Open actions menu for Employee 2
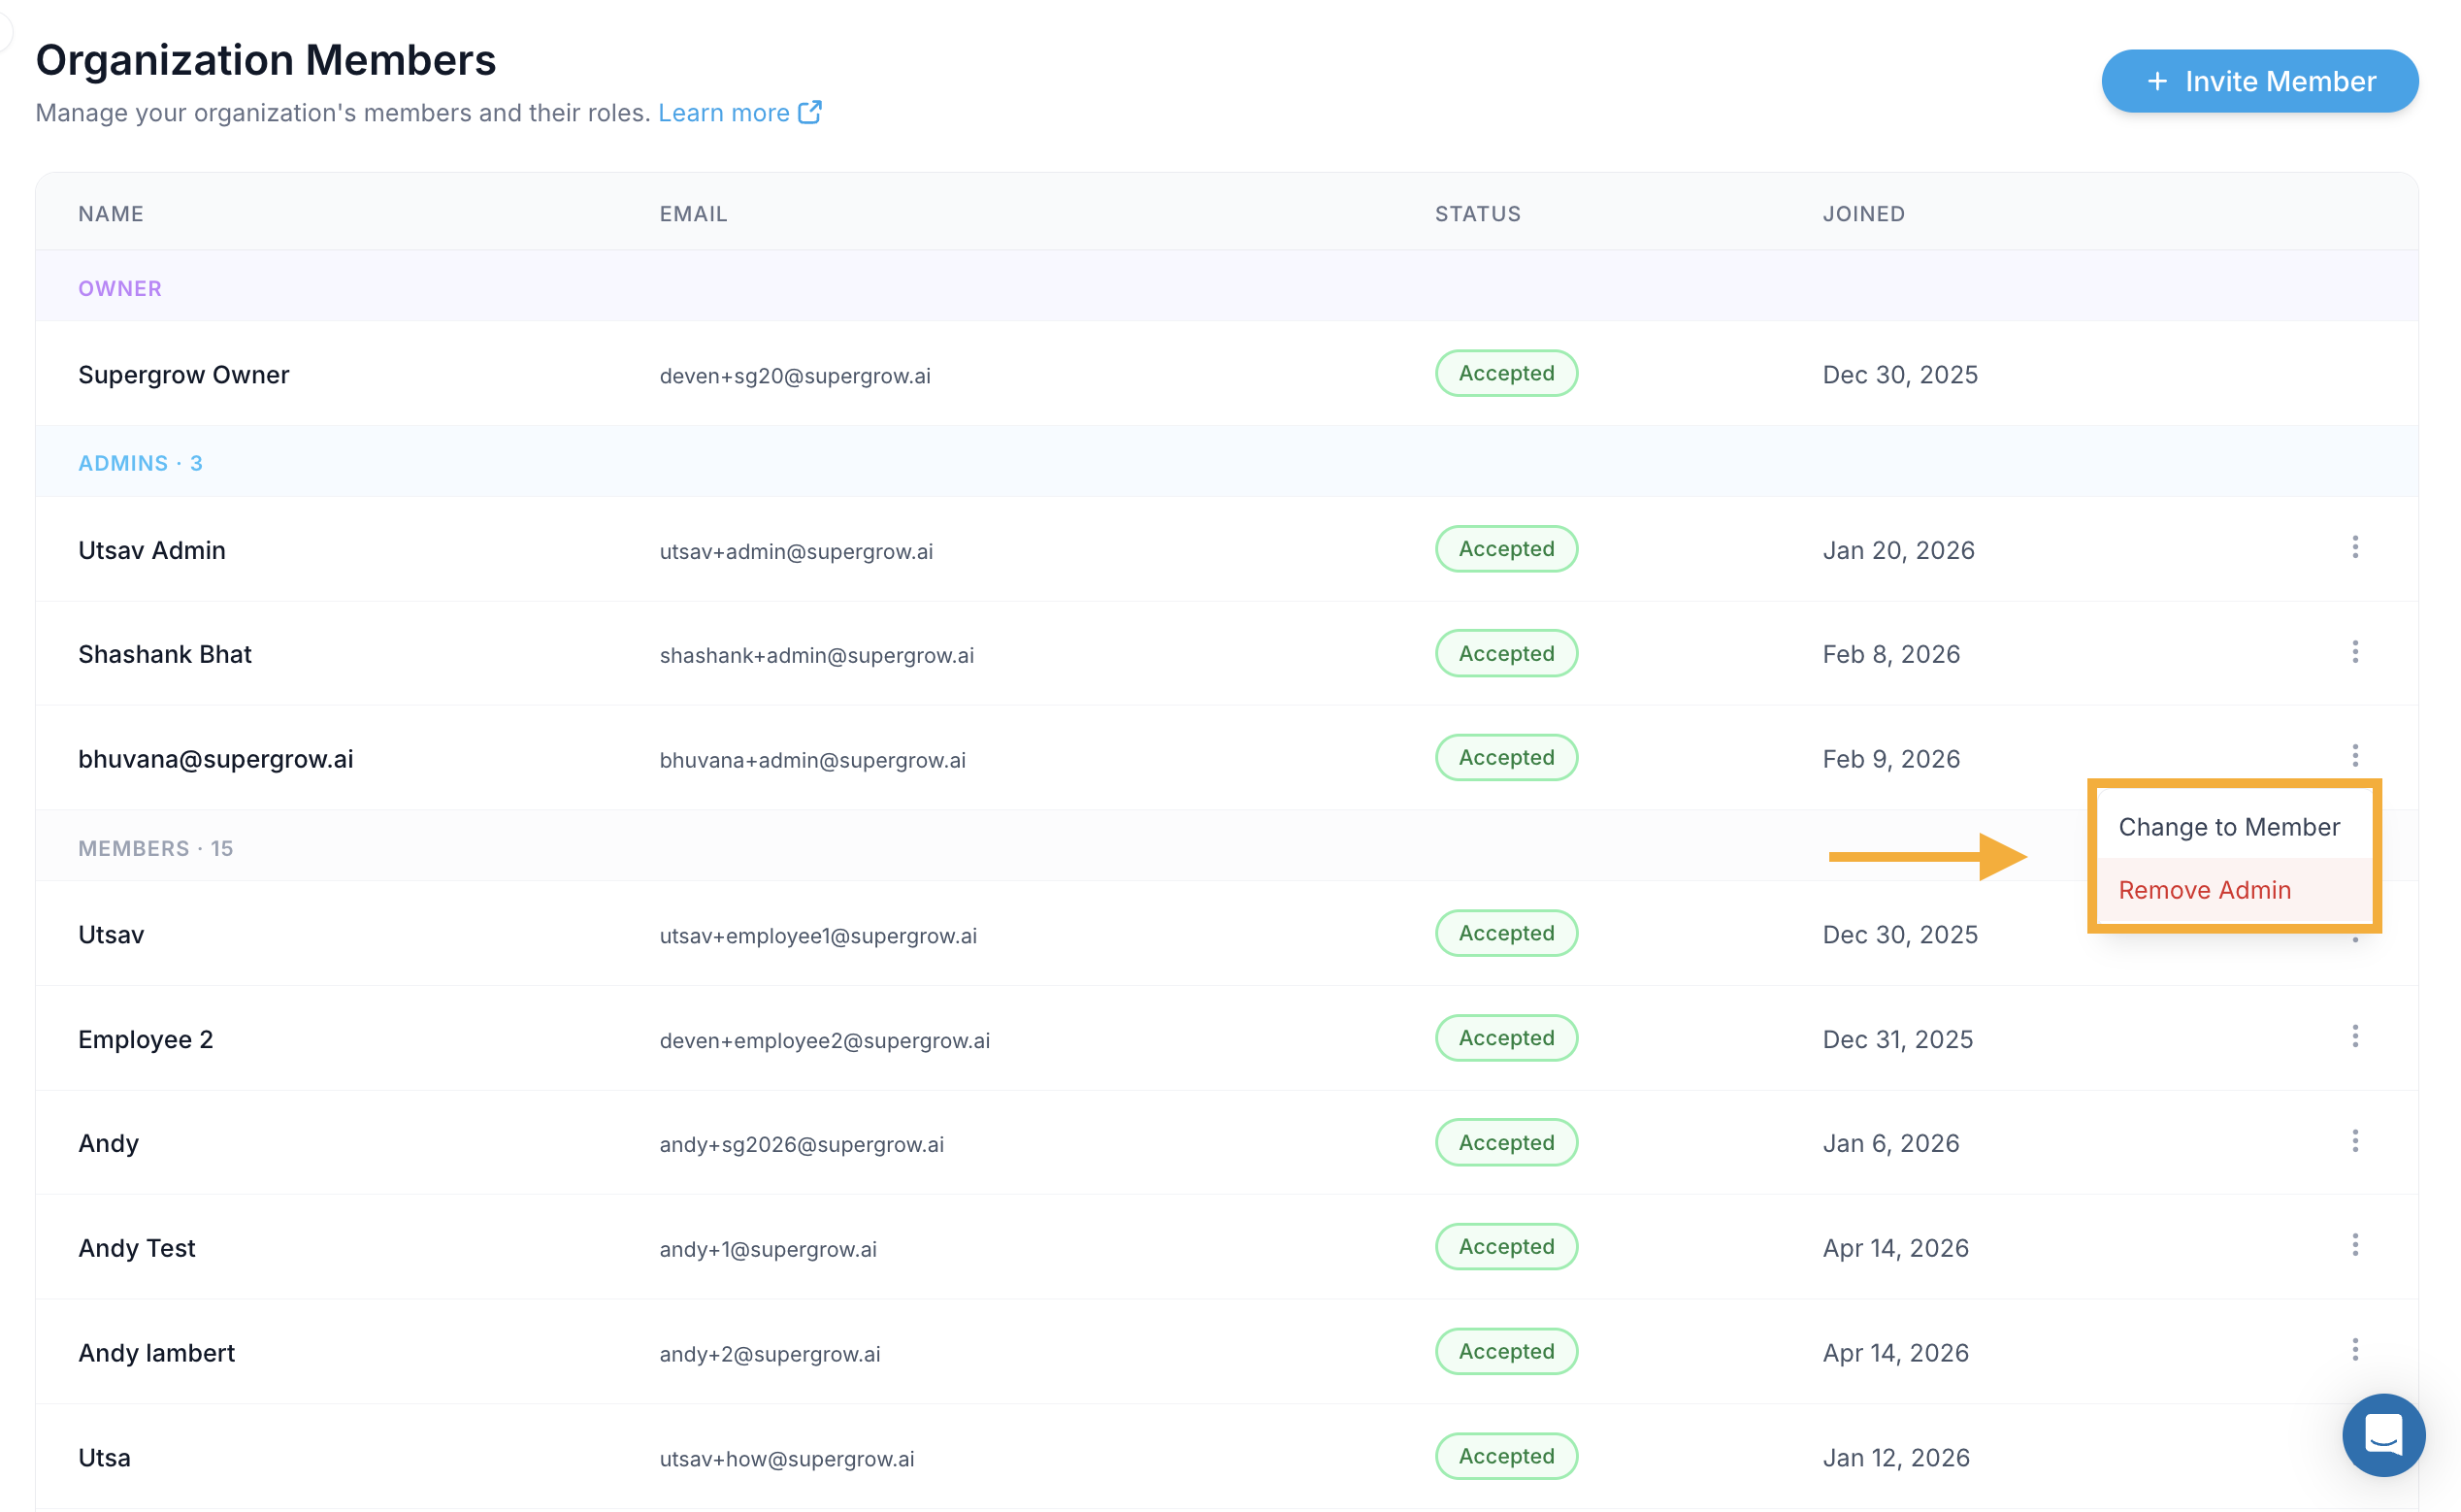This screenshot has height=1512, width=2461. pyautogui.click(x=2354, y=1036)
